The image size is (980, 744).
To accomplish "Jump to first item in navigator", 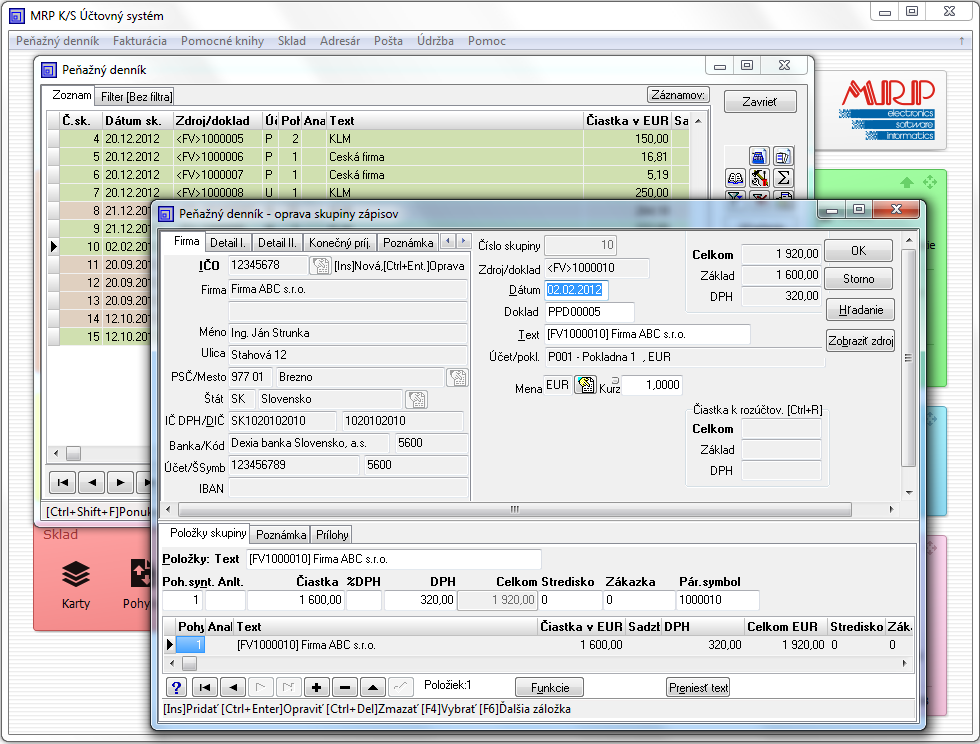I will [x=205, y=687].
